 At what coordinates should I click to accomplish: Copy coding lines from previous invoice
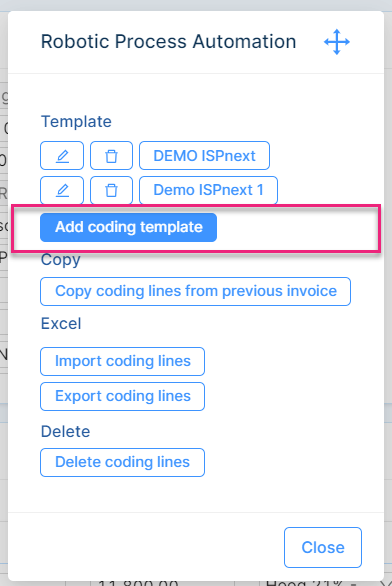click(x=195, y=292)
